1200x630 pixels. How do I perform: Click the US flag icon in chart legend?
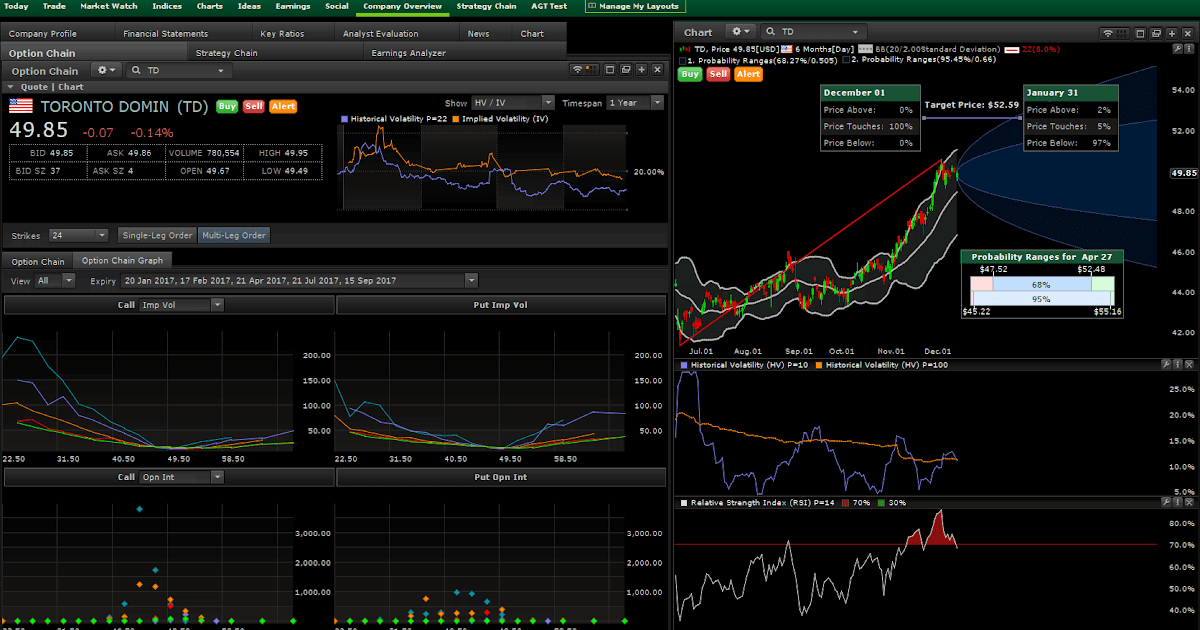[x=787, y=48]
